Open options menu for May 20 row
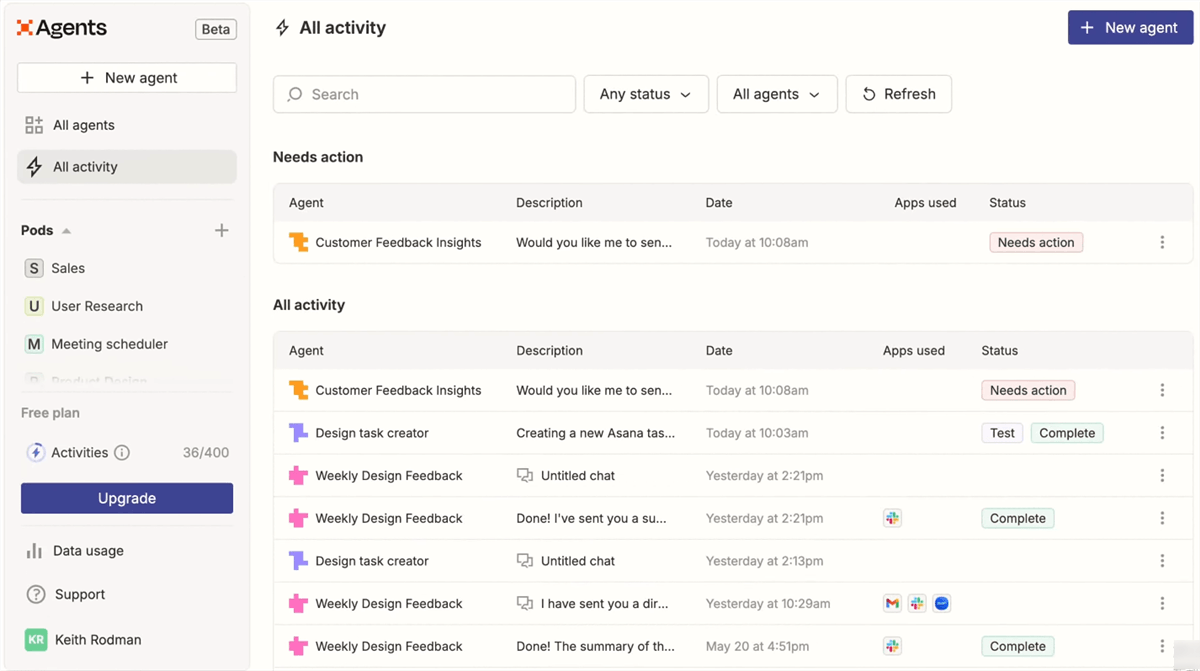 (1162, 646)
